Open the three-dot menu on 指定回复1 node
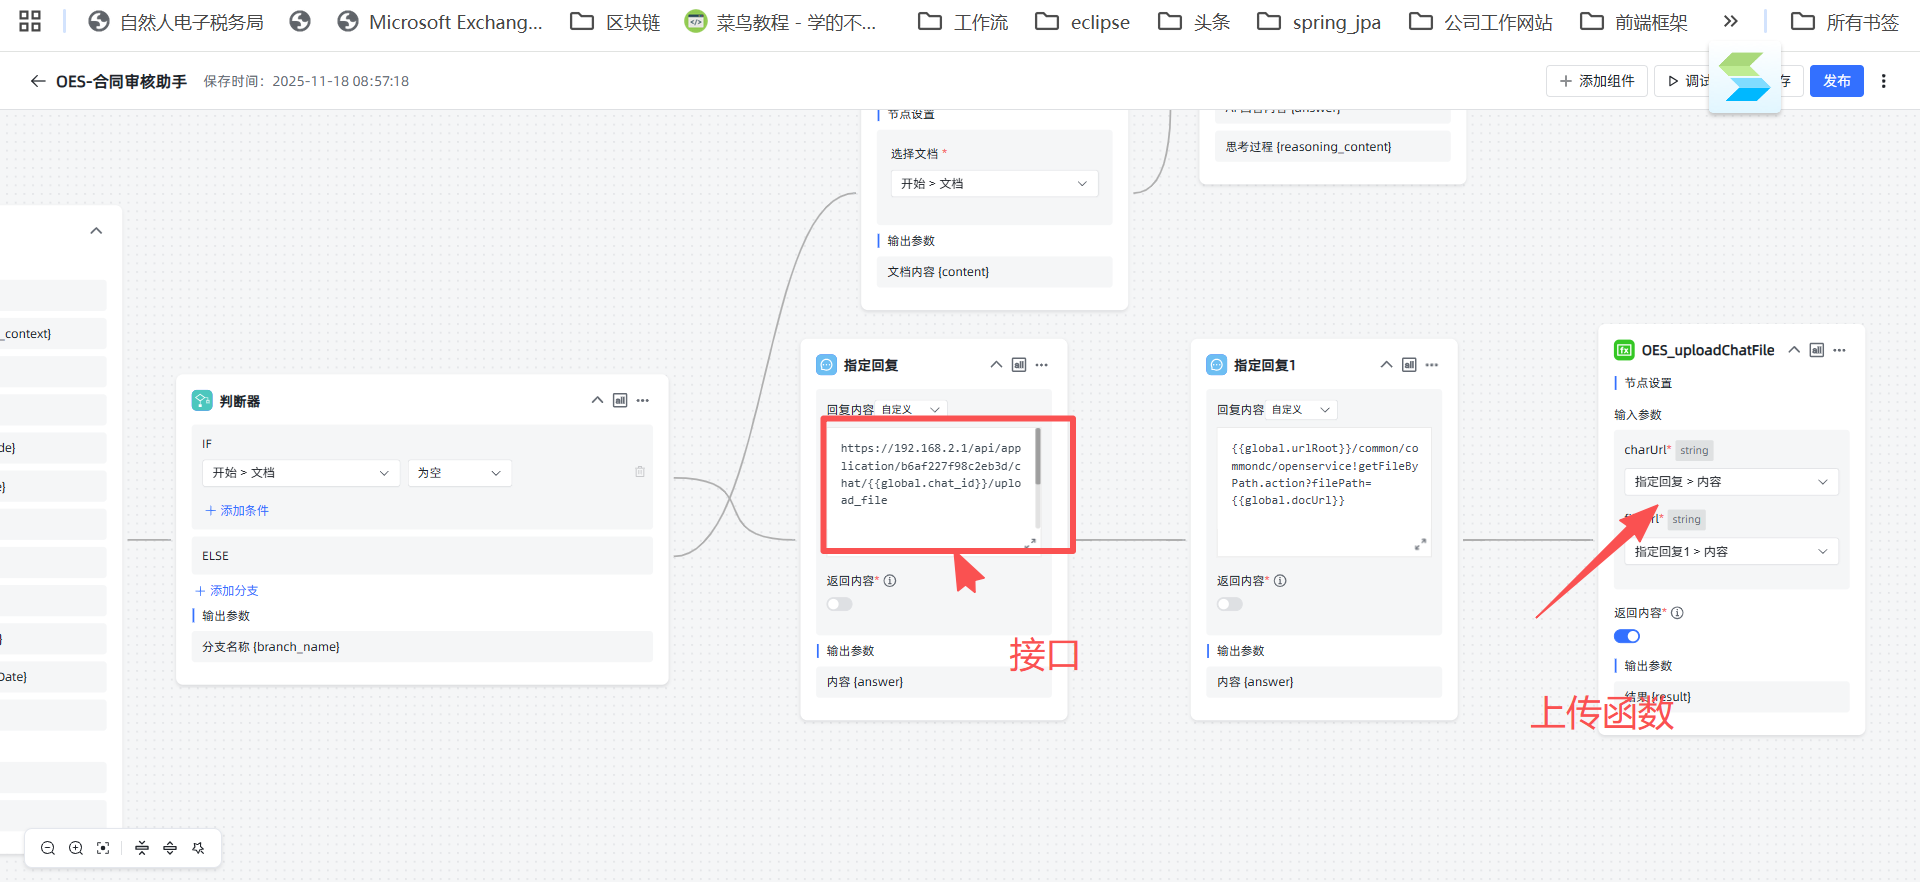Viewport: 1920px width, 882px height. tap(1432, 365)
